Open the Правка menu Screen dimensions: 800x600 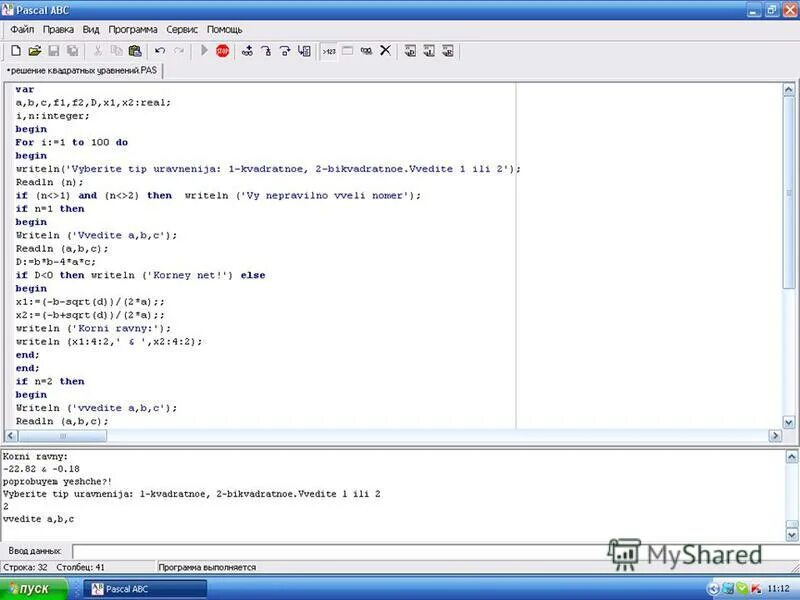58,30
